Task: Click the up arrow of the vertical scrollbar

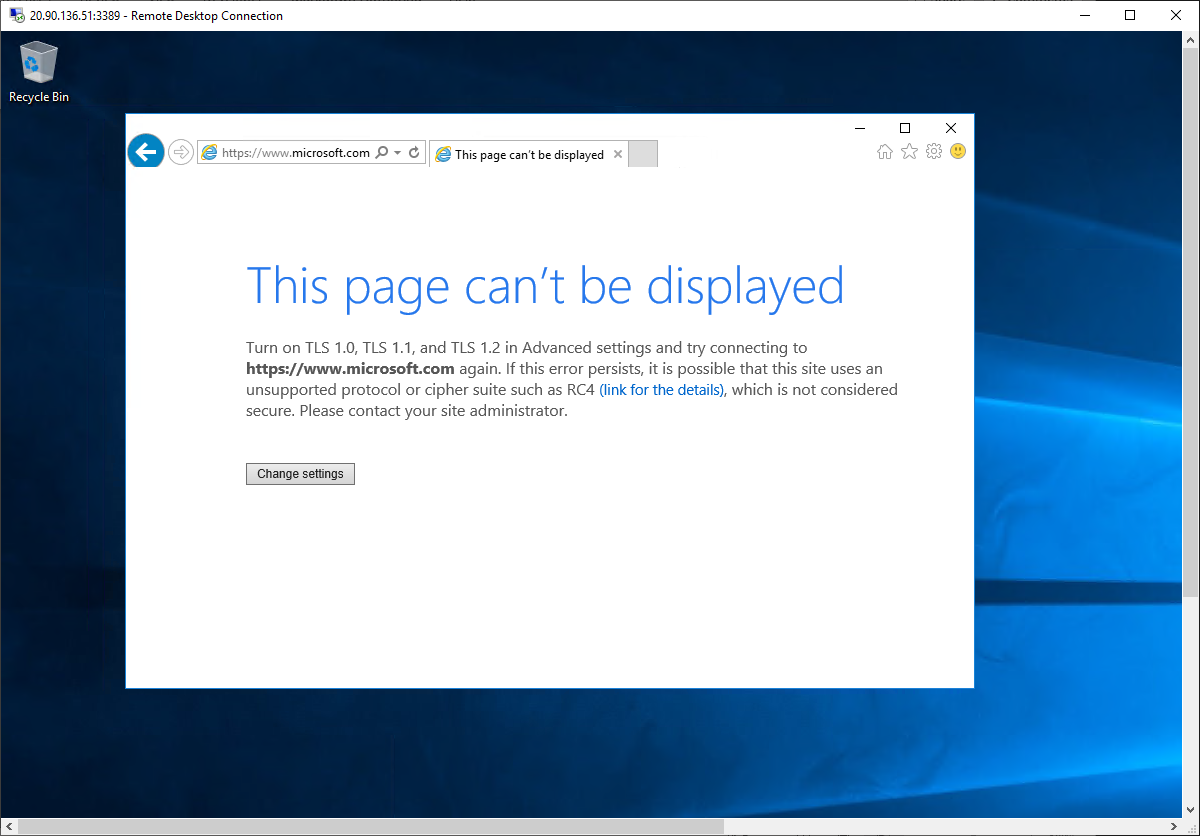Action: point(1191,40)
